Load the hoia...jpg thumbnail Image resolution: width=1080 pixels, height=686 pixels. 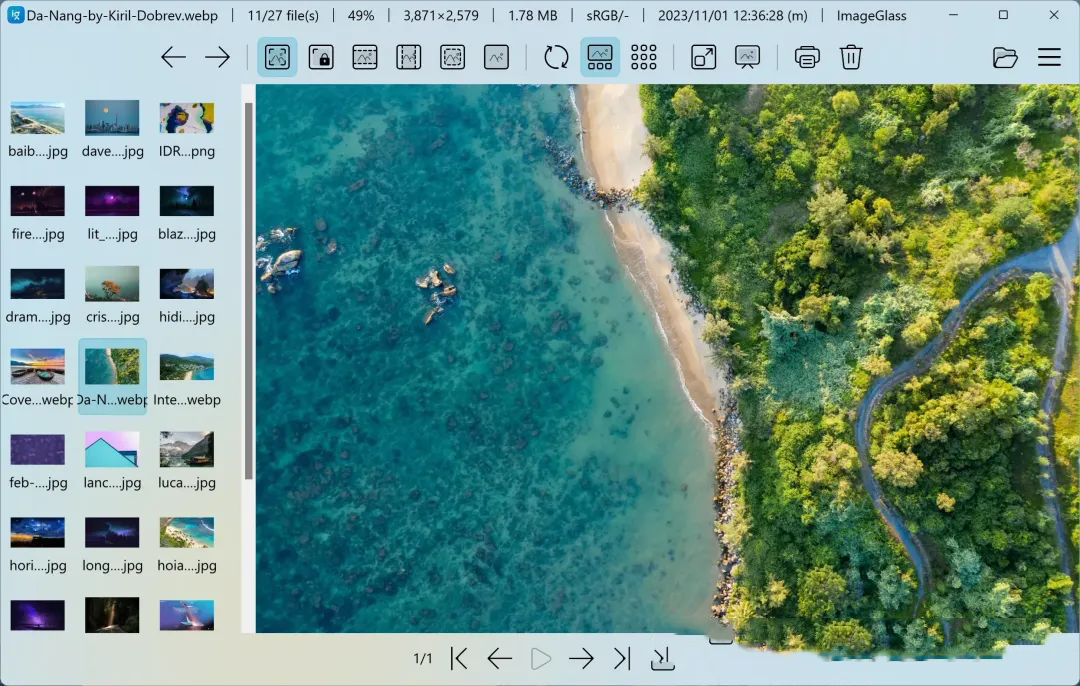tap(187, 543)
